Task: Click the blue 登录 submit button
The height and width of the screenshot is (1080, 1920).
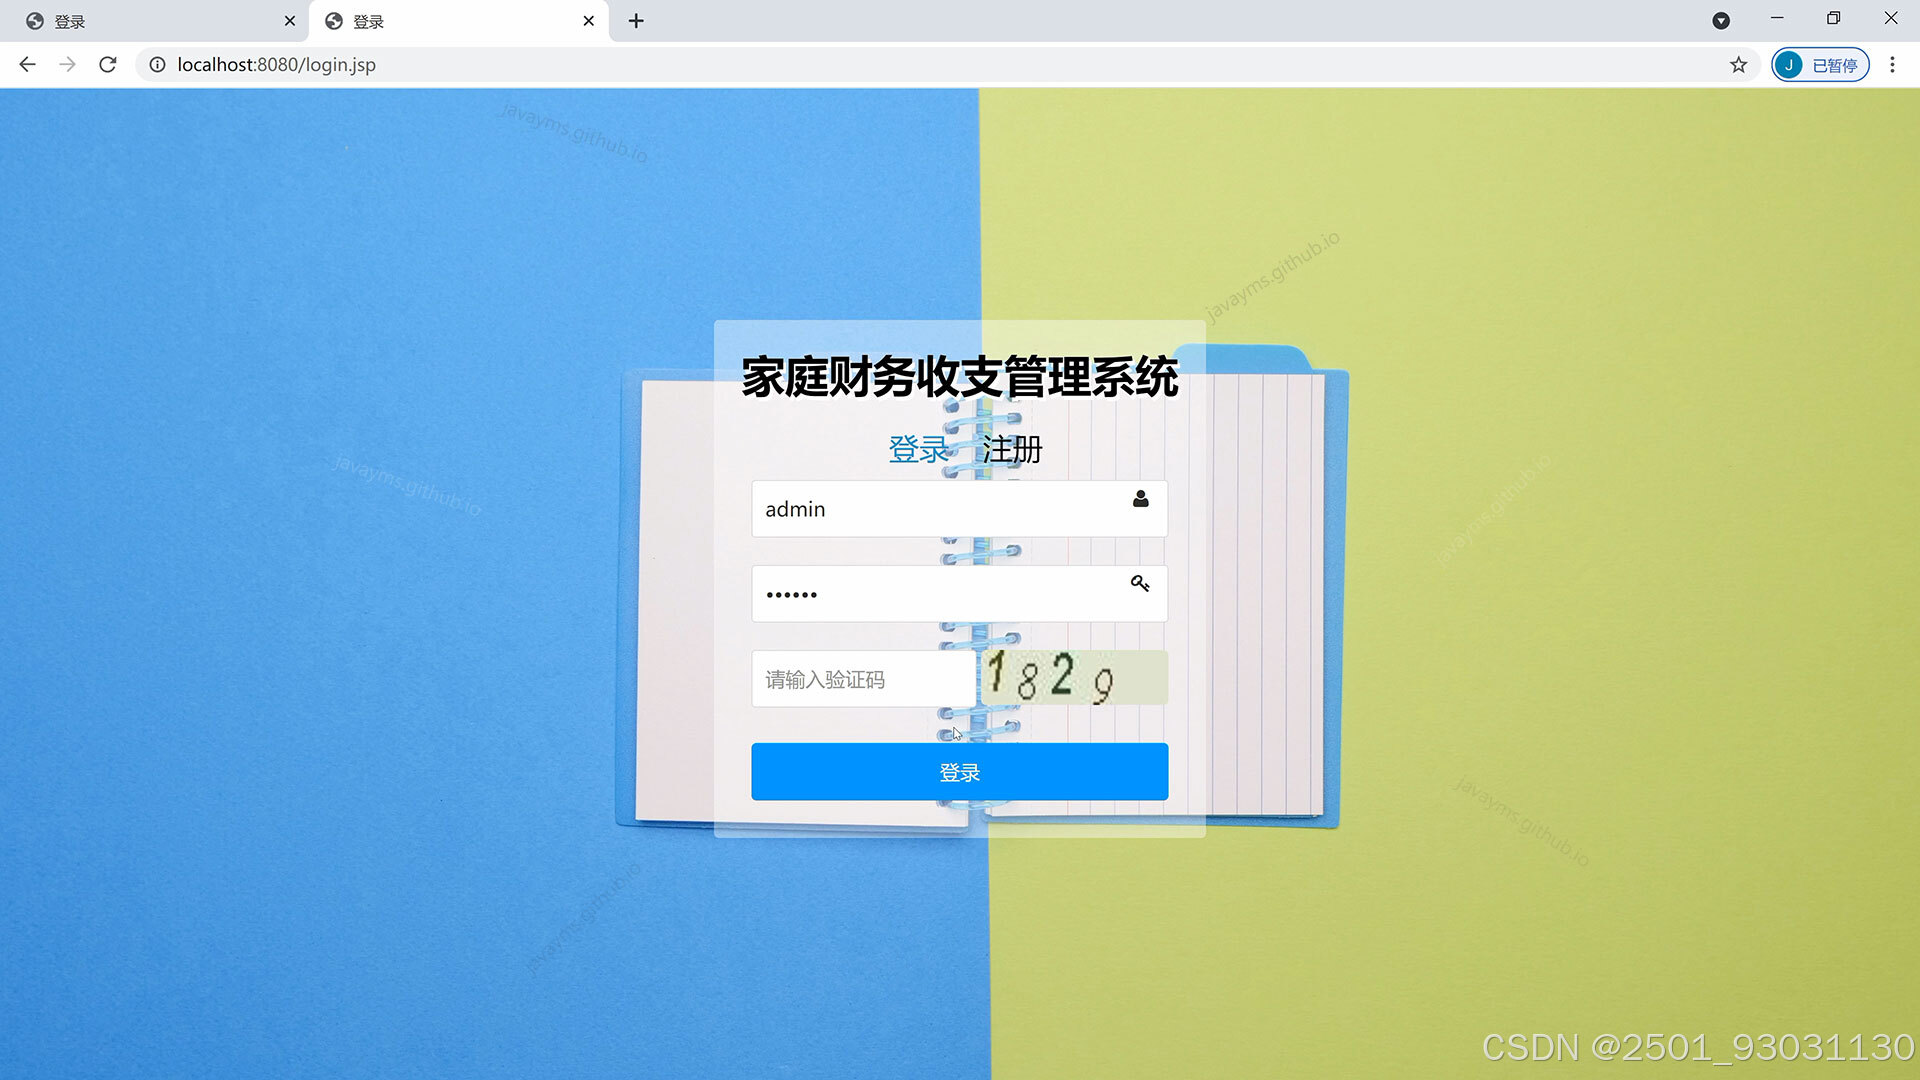Action: tap(959, 772)
